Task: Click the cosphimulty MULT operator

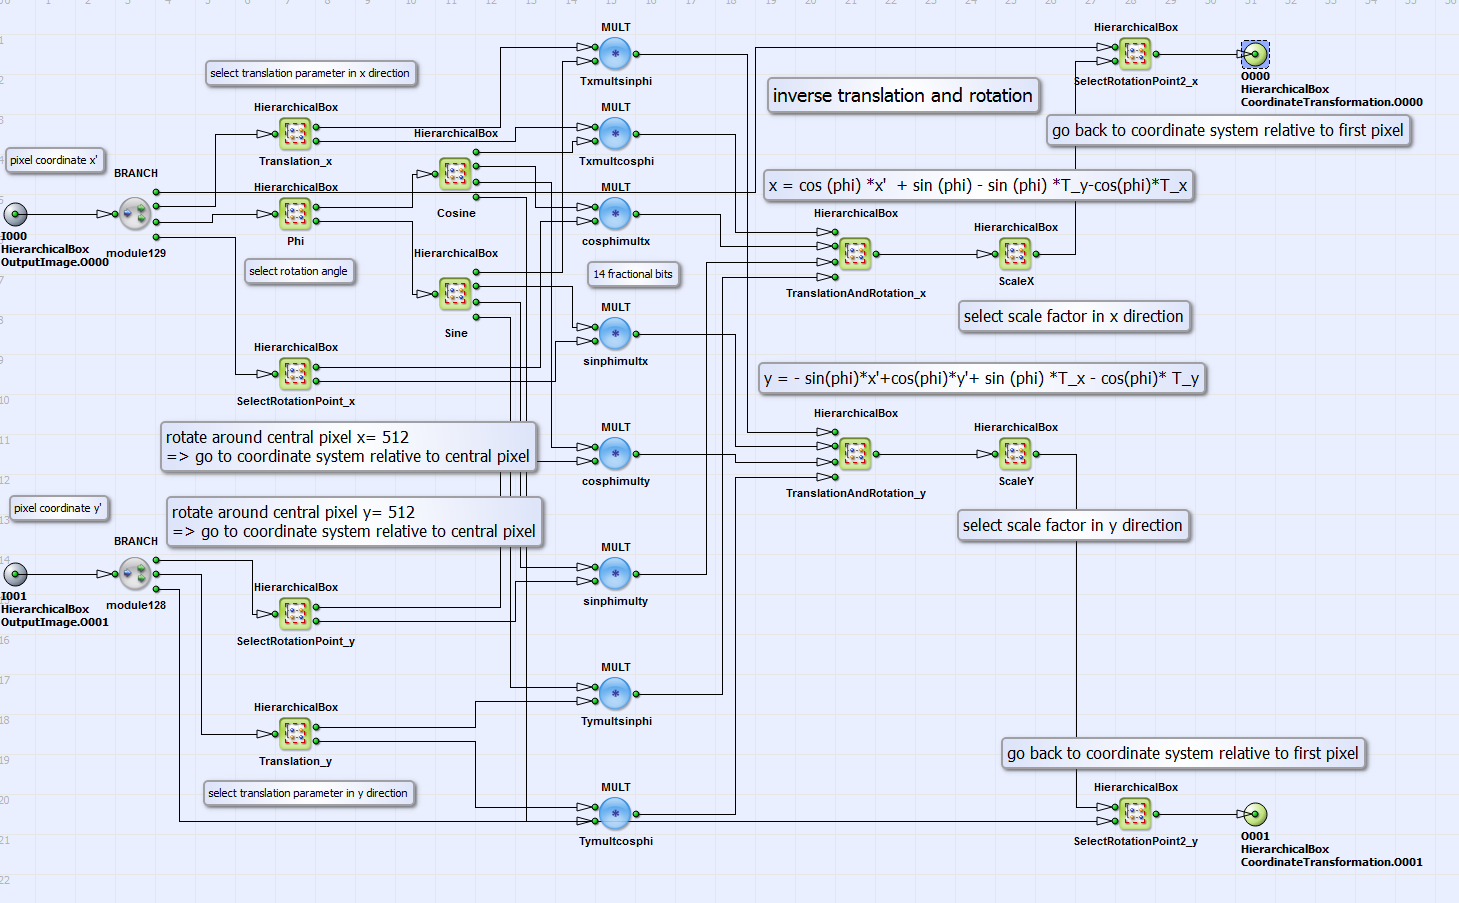Action: 615,453
